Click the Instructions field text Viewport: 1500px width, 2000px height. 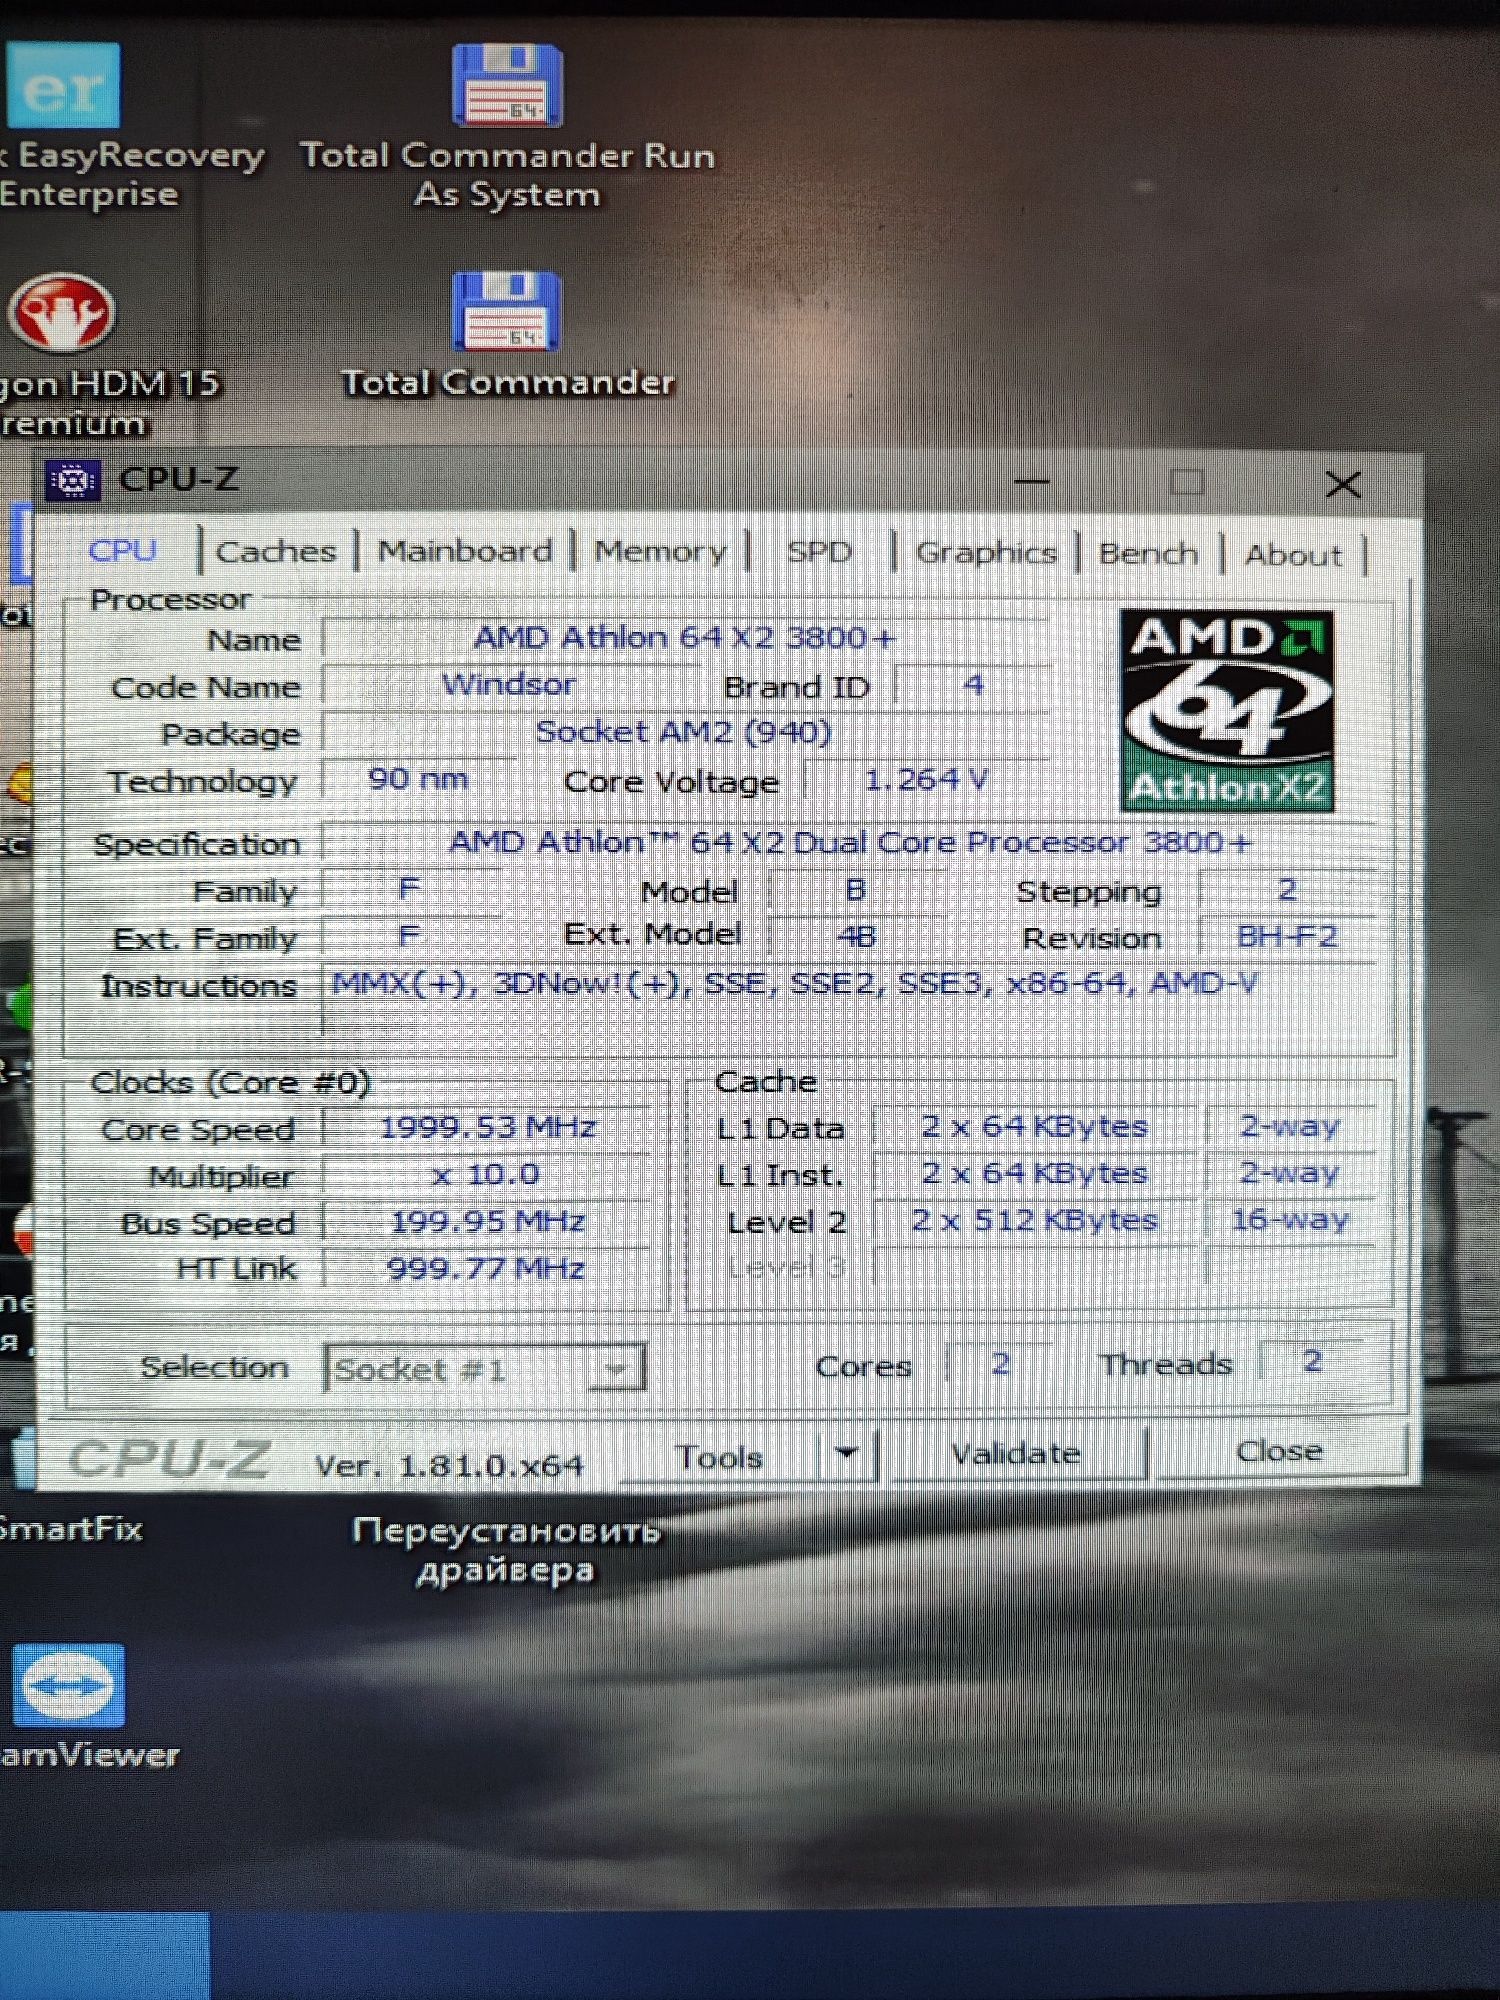(x=795, y=984)
